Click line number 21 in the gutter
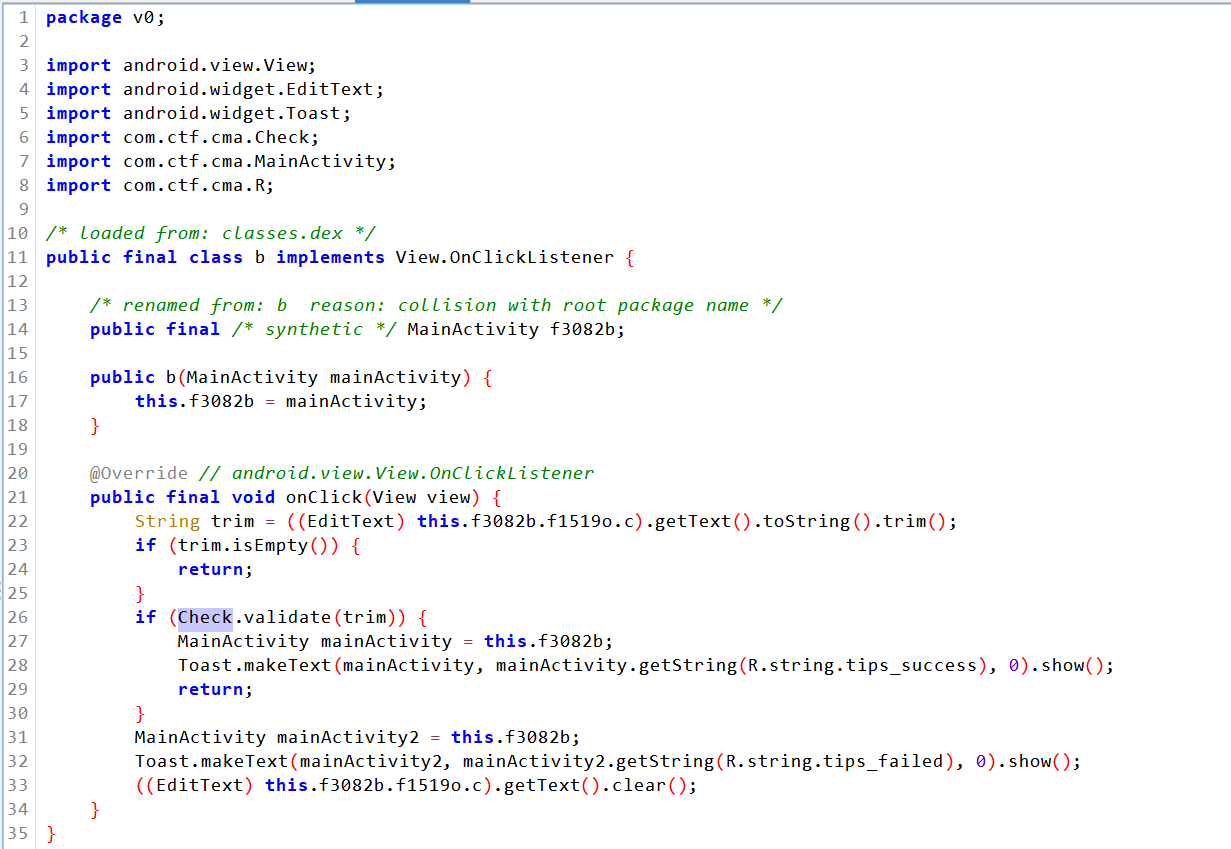The width and height of the screenshot is (1231, 849). (x=18, y=497)
